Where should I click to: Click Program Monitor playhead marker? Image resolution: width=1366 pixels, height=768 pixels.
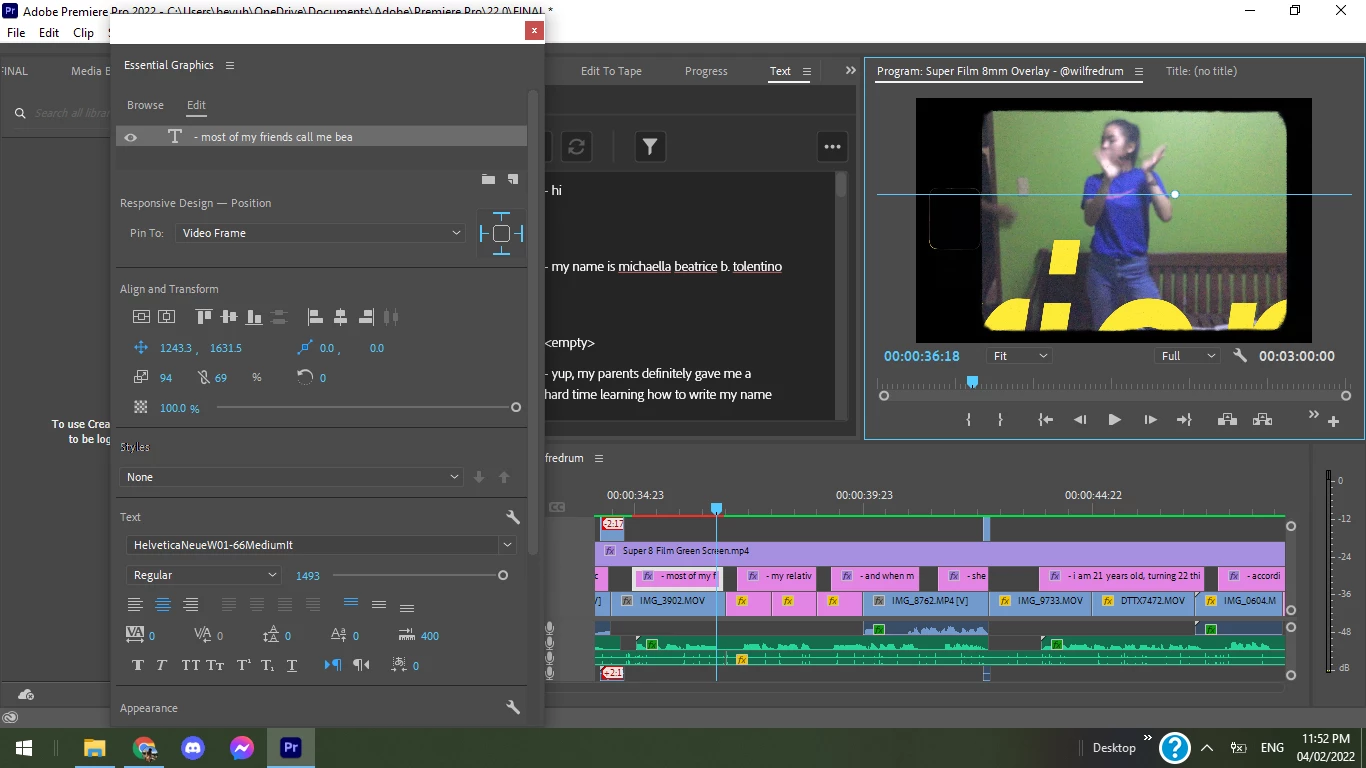click(972, 382)
